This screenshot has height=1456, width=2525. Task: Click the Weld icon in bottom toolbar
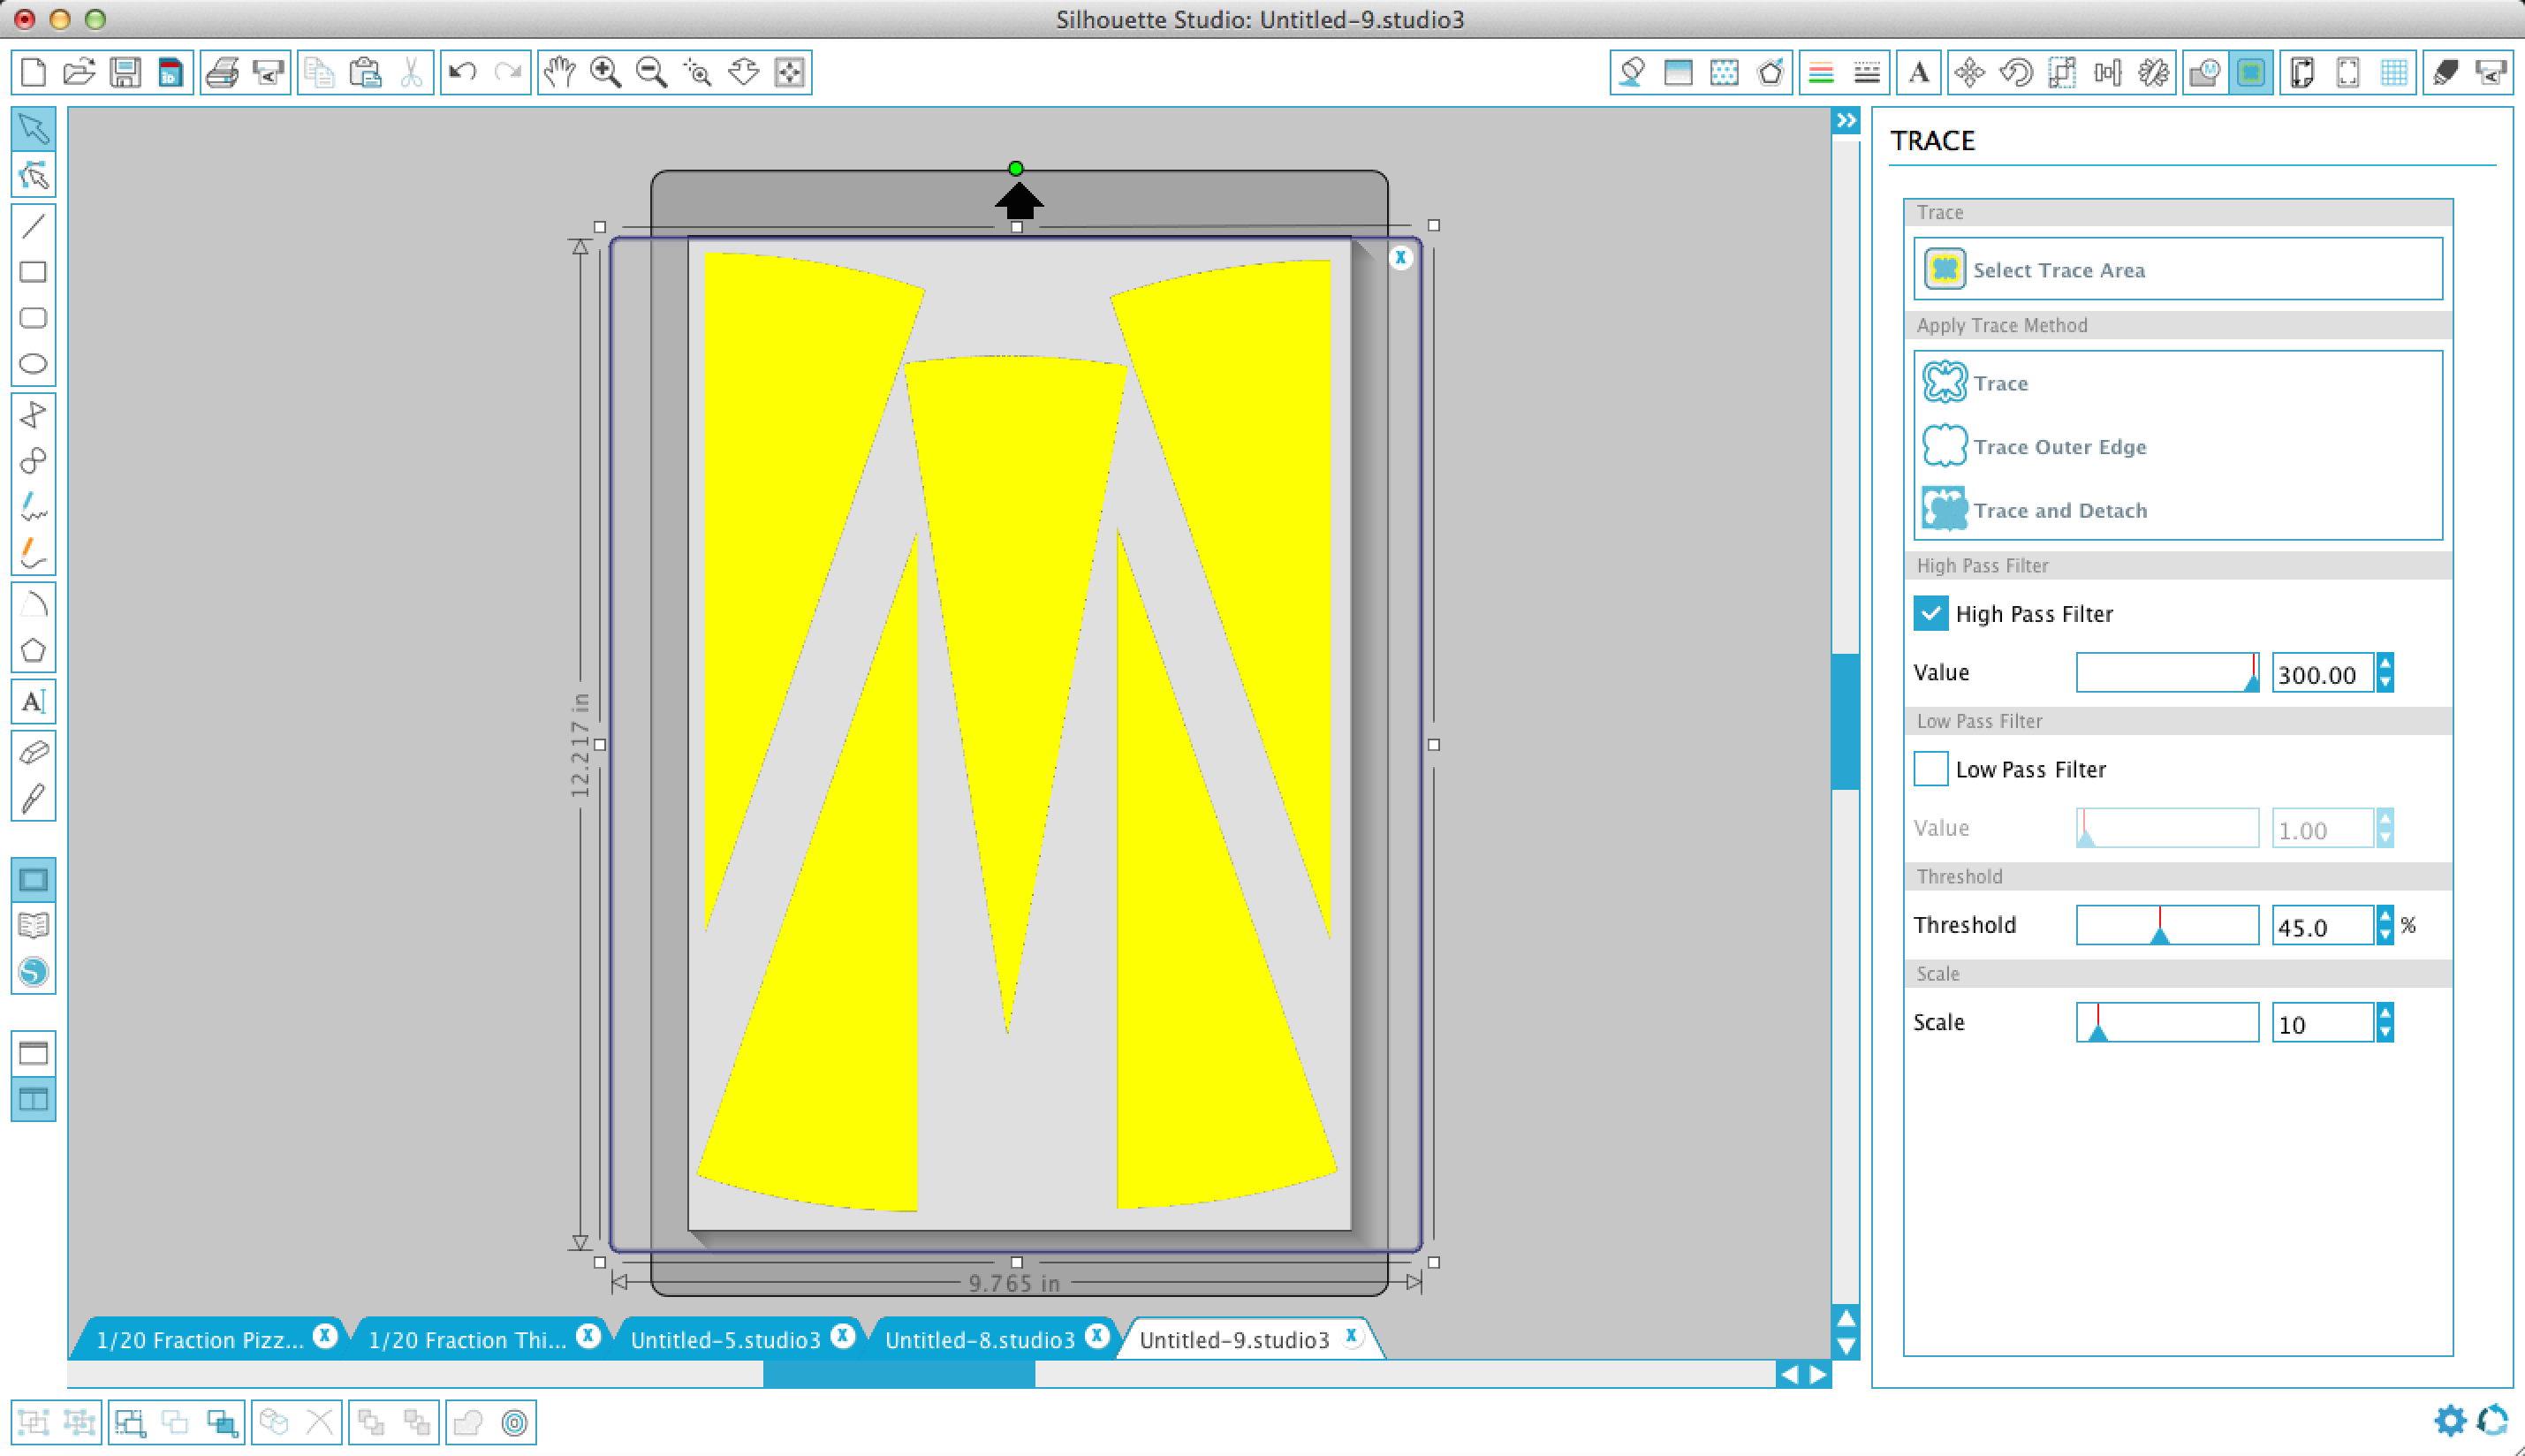pyautogui.click(x=468, y=1422)
